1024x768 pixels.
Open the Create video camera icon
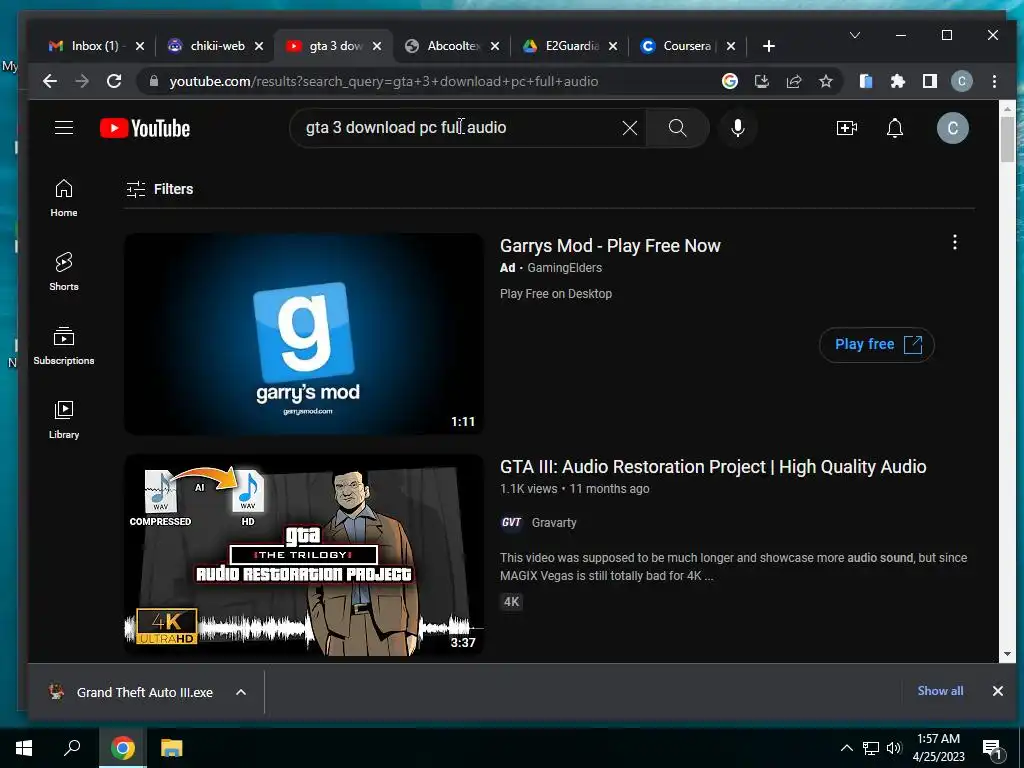coord(847,128)
